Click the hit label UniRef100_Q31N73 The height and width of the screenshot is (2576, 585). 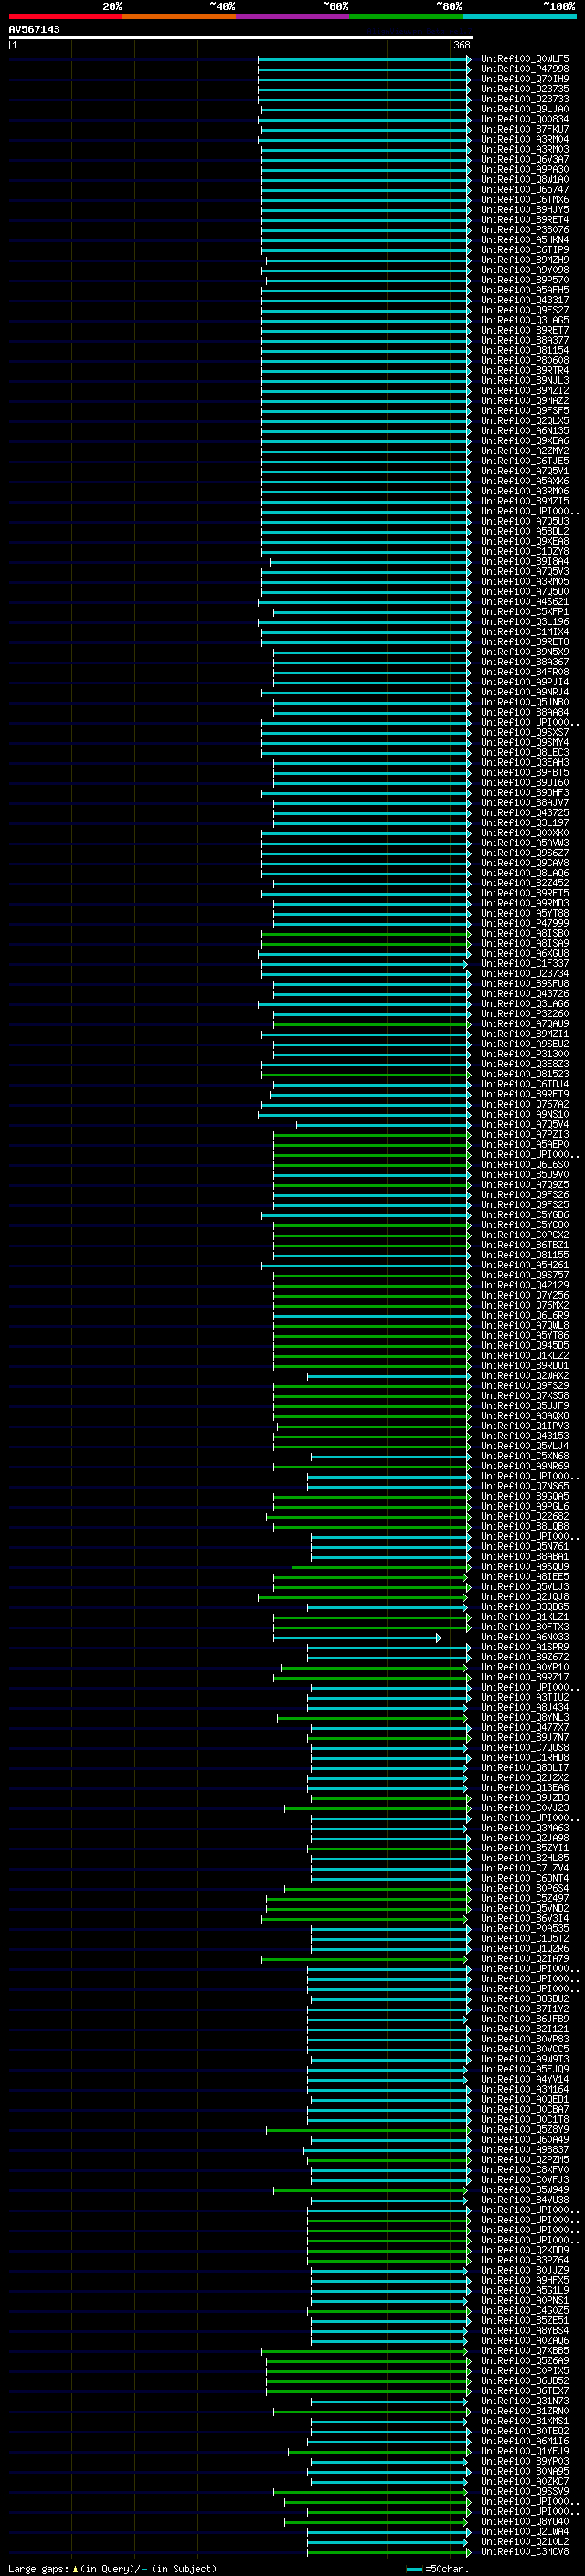coord(525,2400)
